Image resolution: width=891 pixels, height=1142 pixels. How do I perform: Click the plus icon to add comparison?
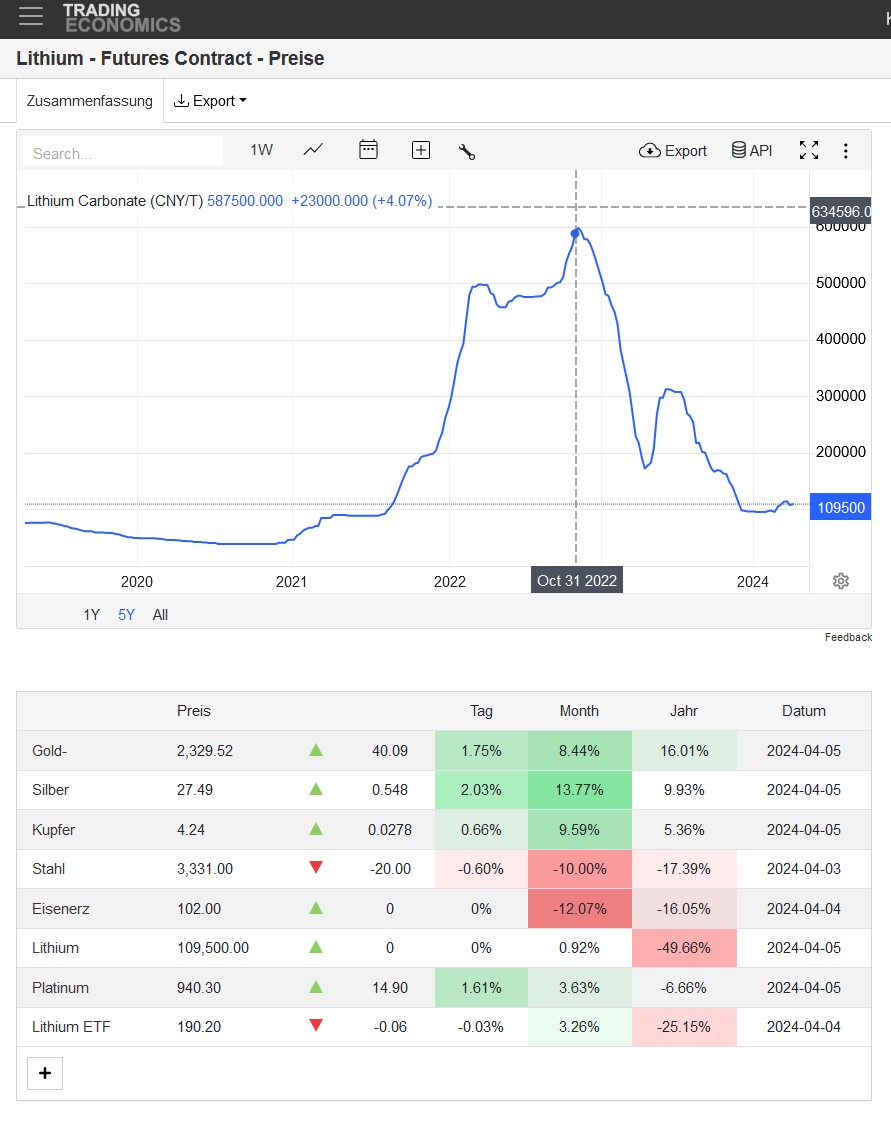click(421, 150)
